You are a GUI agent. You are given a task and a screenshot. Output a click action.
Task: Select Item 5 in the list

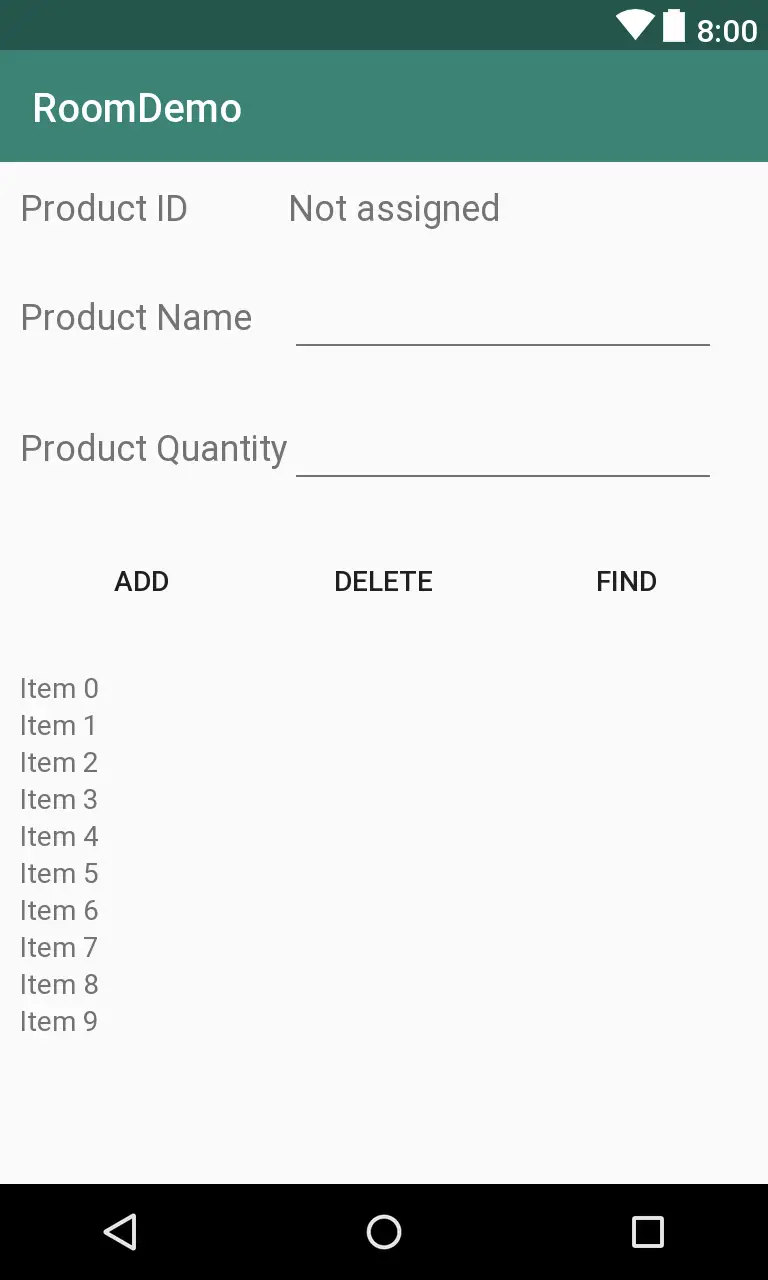point(59,874)
